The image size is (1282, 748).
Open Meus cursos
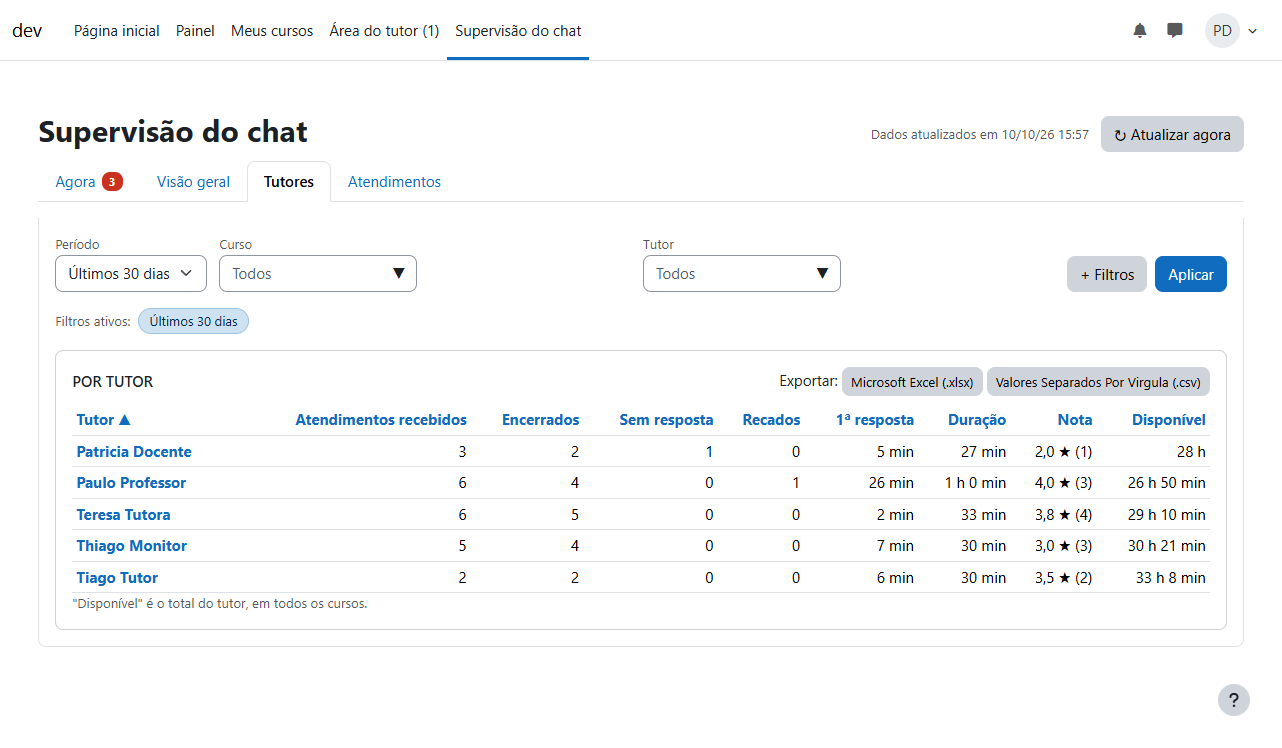pos(272,31)
